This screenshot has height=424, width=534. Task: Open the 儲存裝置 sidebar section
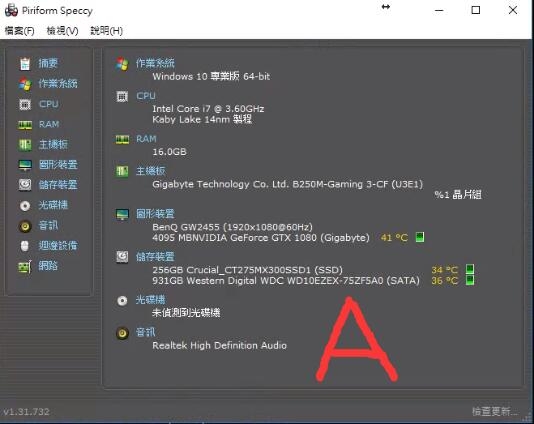58,185
